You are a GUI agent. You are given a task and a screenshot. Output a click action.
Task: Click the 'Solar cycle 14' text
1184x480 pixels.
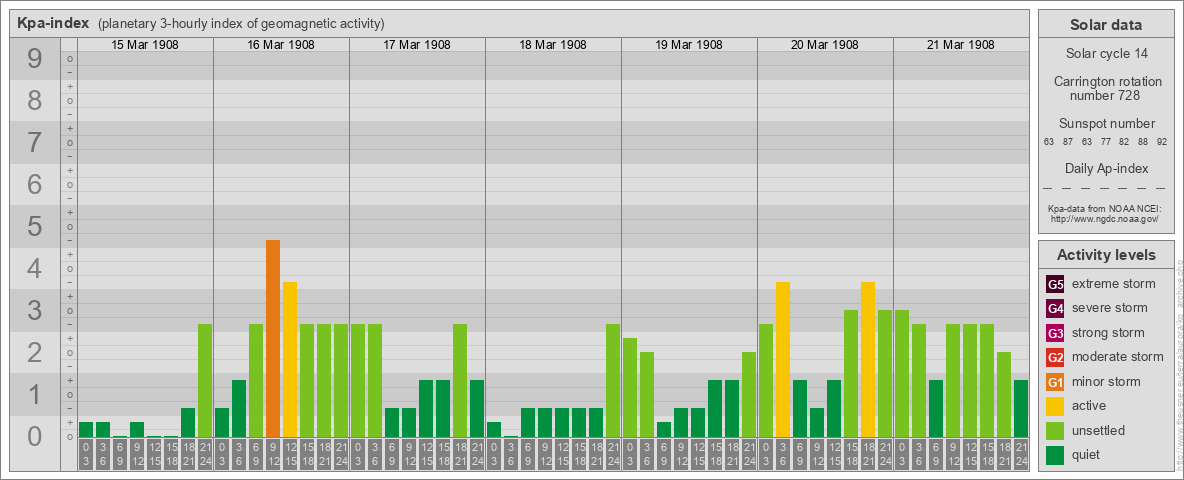click(1105, 54)
